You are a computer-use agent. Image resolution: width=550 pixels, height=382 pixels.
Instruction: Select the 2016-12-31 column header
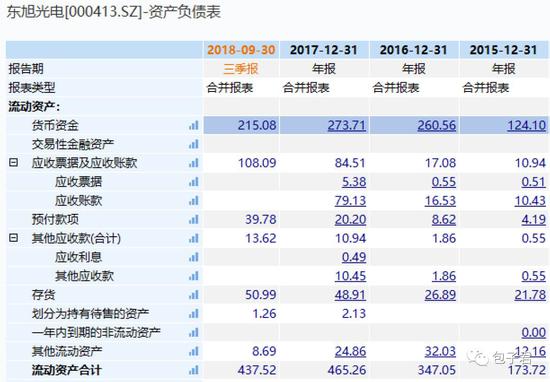414,50
